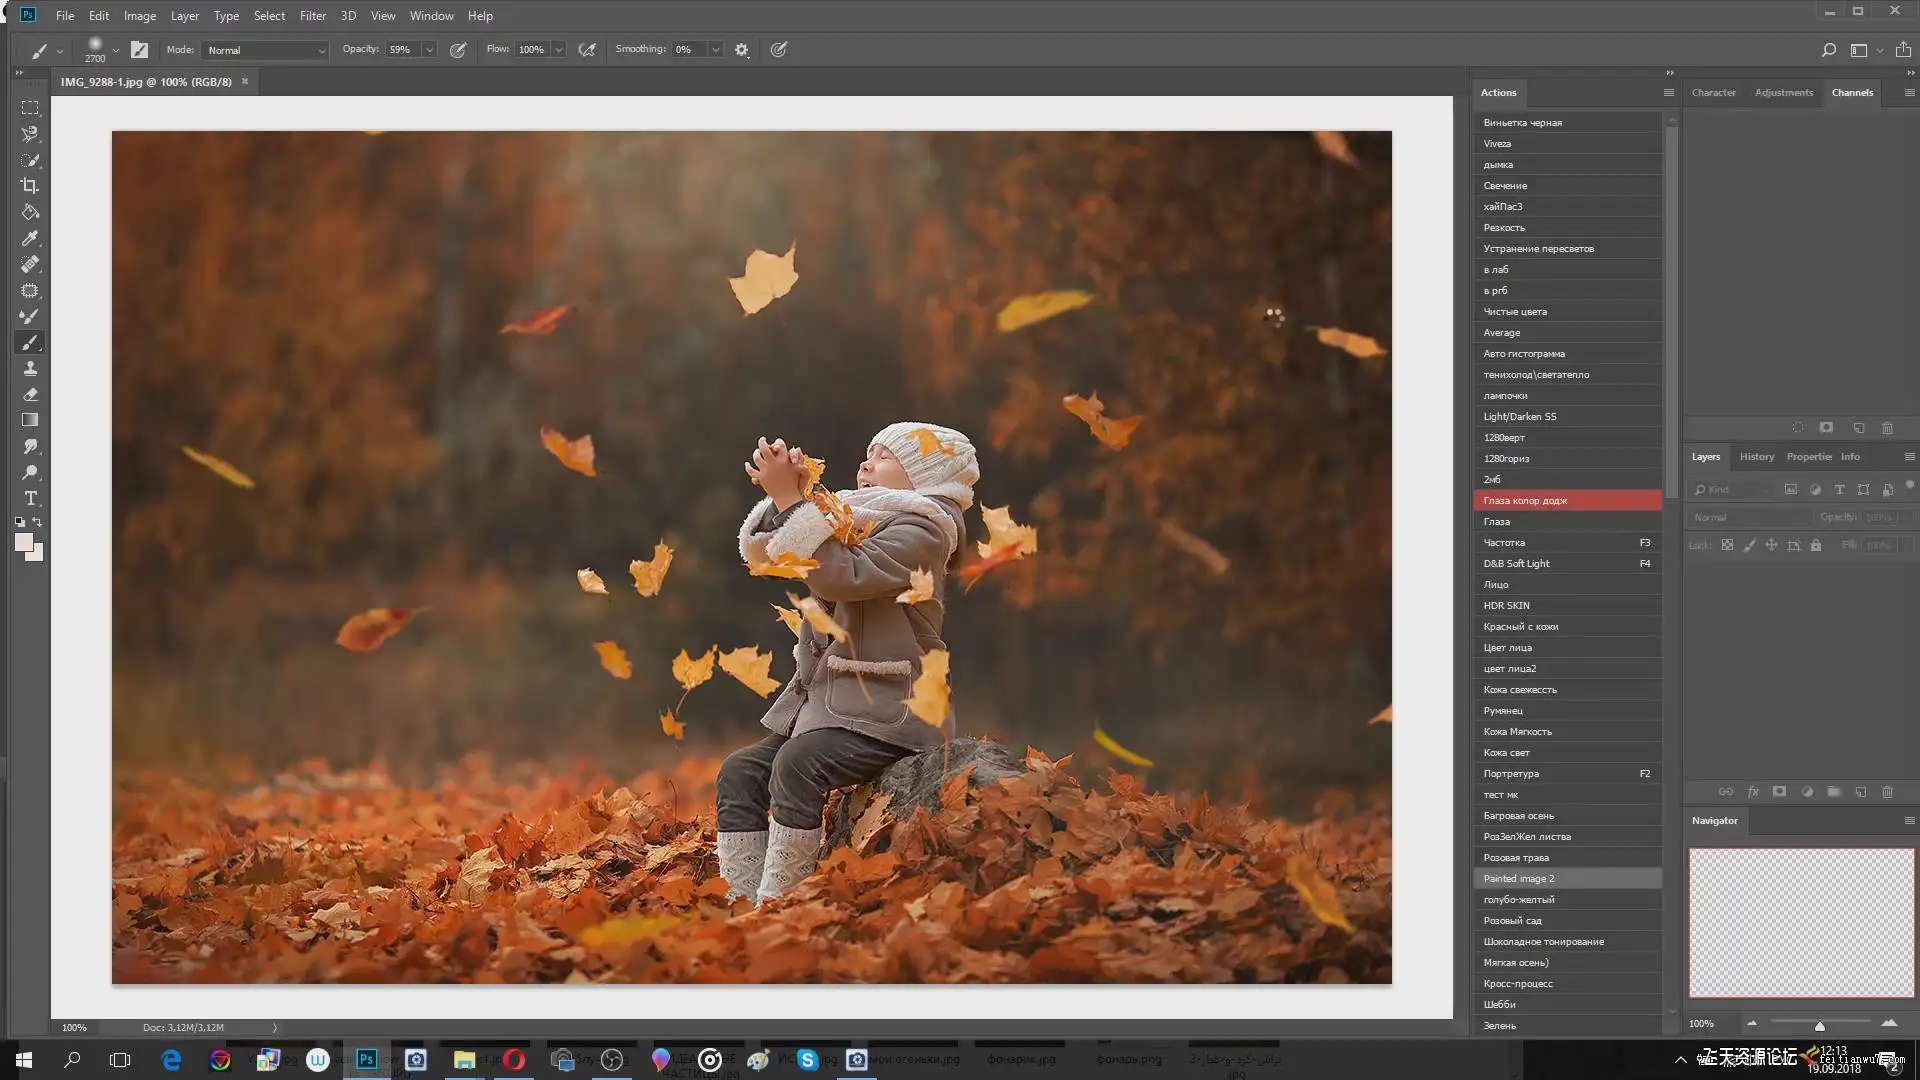Switch to the History tab
Viewport: 1920px width, 1080px height.
click(1756, 457)
